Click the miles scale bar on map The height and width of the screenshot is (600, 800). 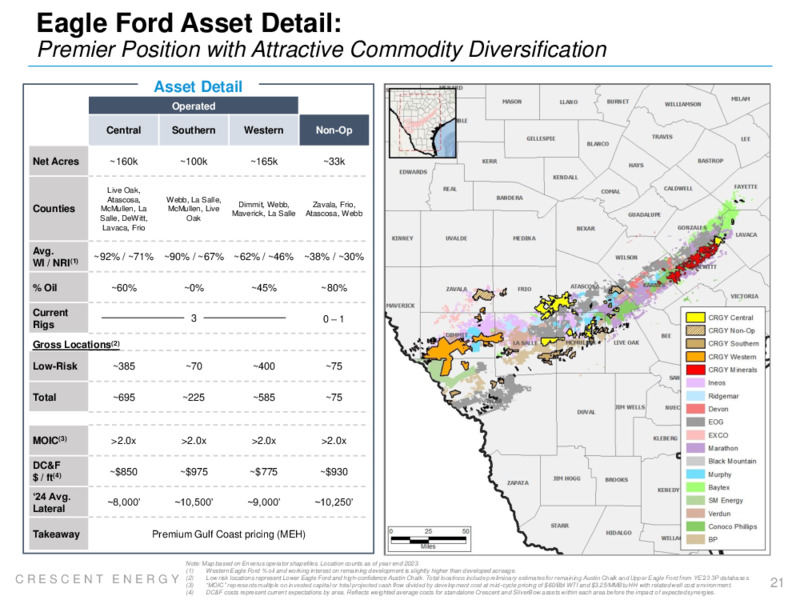[x=429, y=539]
